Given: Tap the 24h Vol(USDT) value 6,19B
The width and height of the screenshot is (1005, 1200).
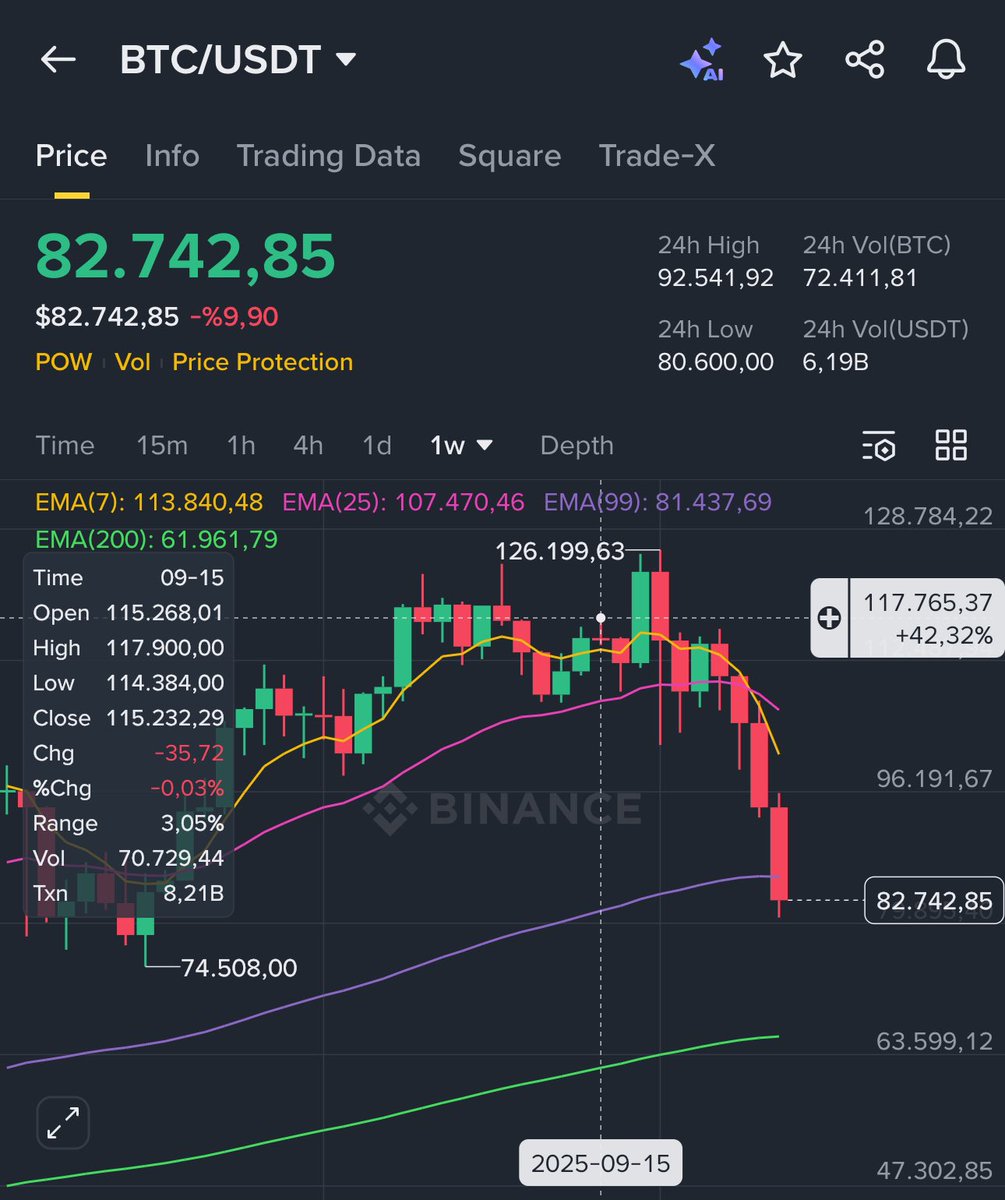Looking at the screenshot, I should pyautogui.click(x=835, y=362).
